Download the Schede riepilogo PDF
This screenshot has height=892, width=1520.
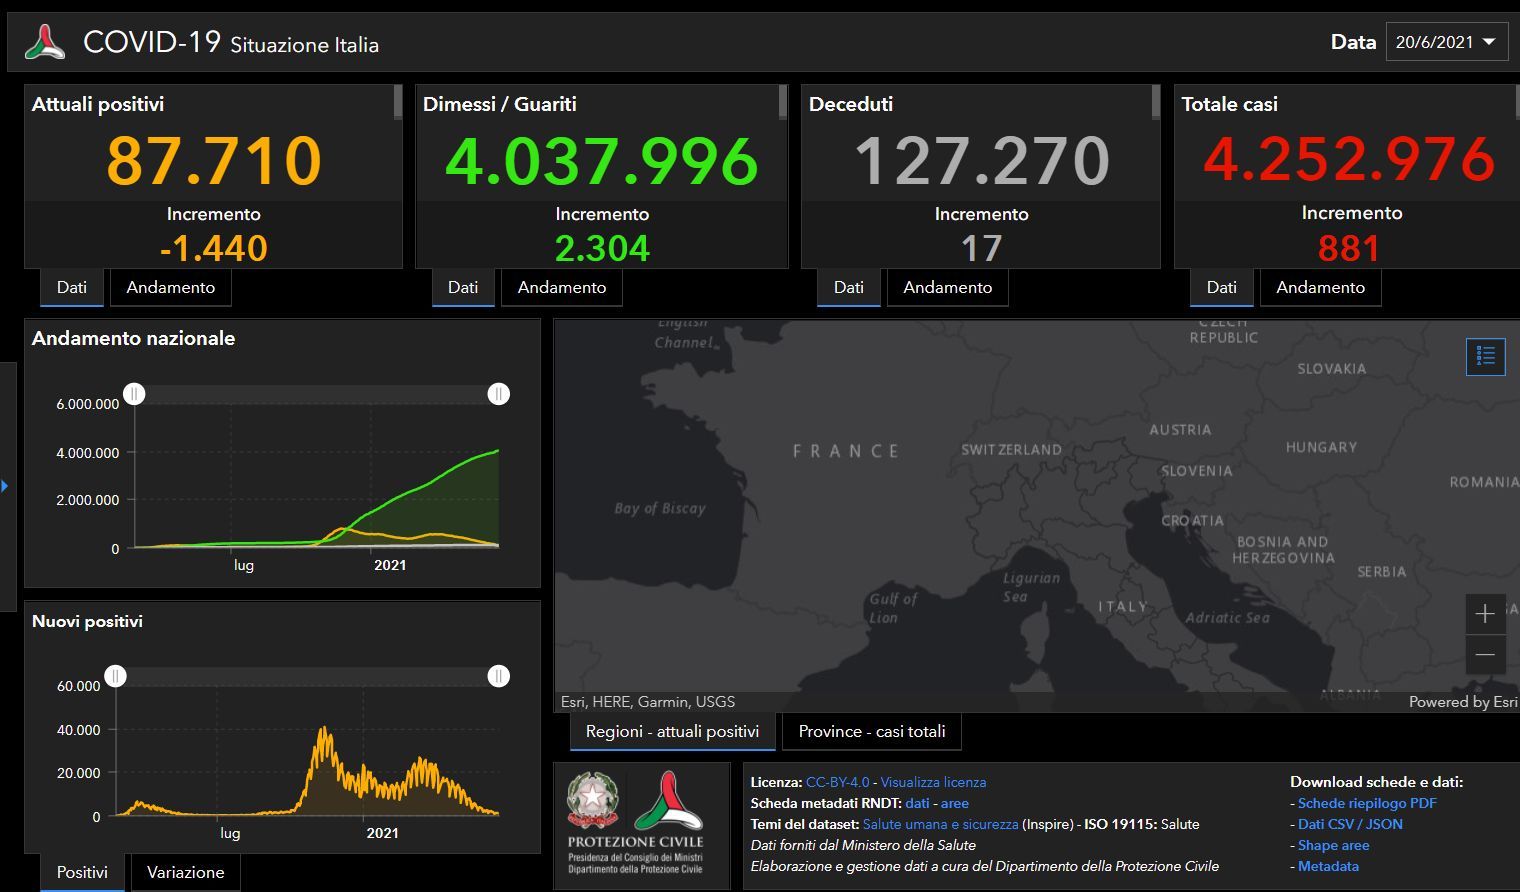tap(1366, 803)
